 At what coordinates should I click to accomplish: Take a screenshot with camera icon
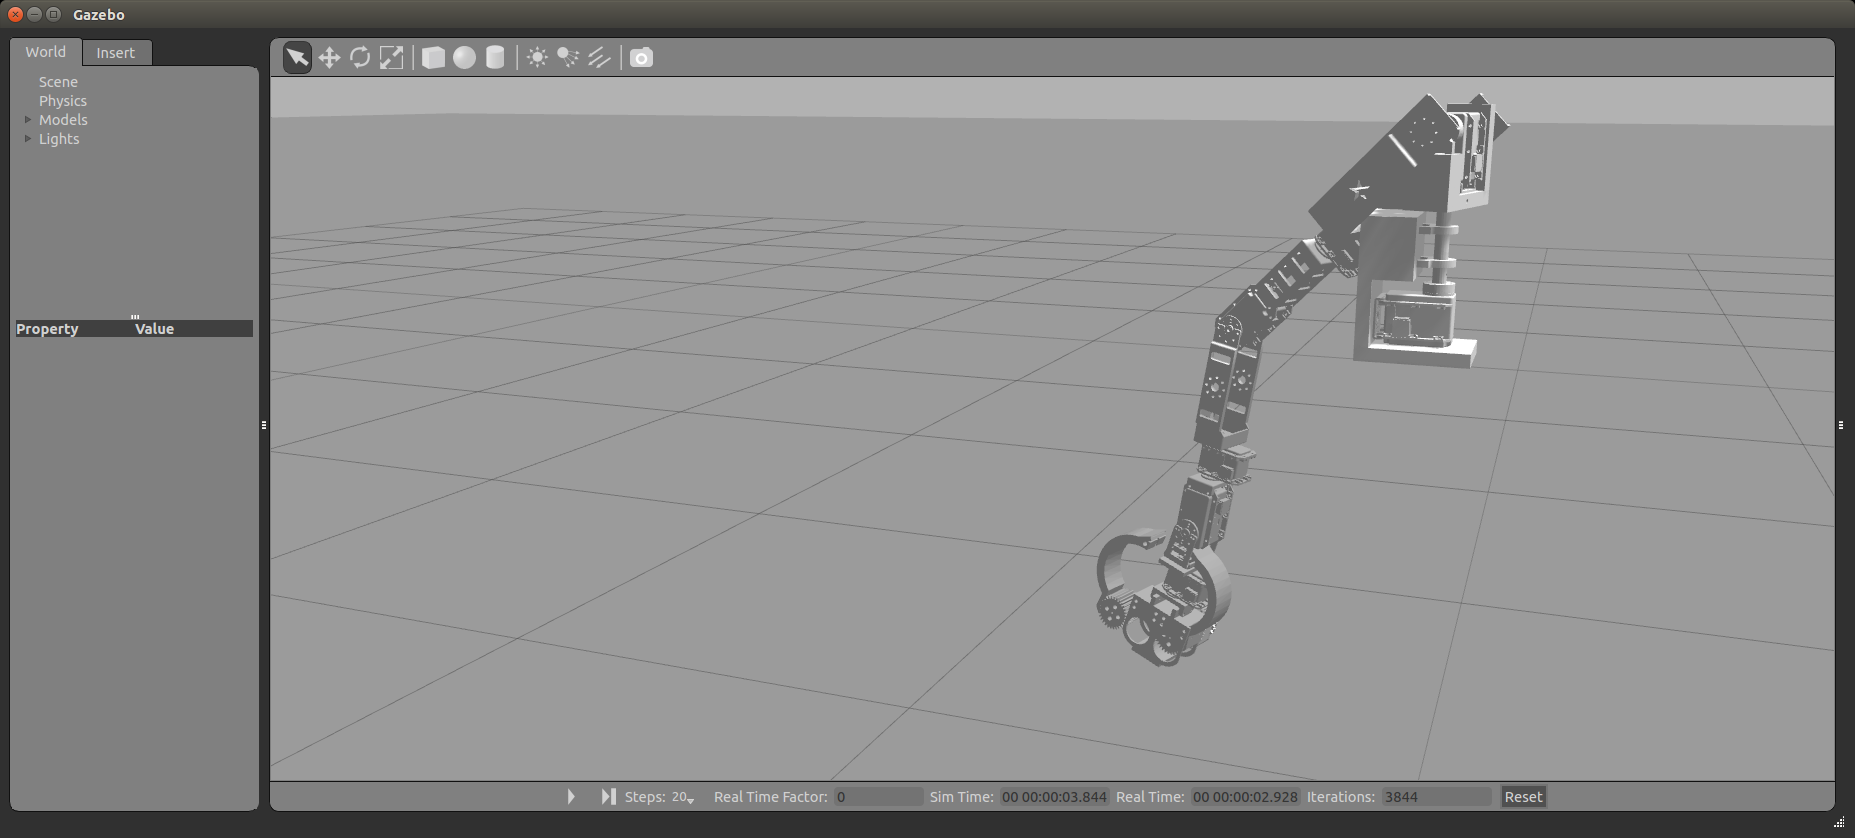(641, 57)
